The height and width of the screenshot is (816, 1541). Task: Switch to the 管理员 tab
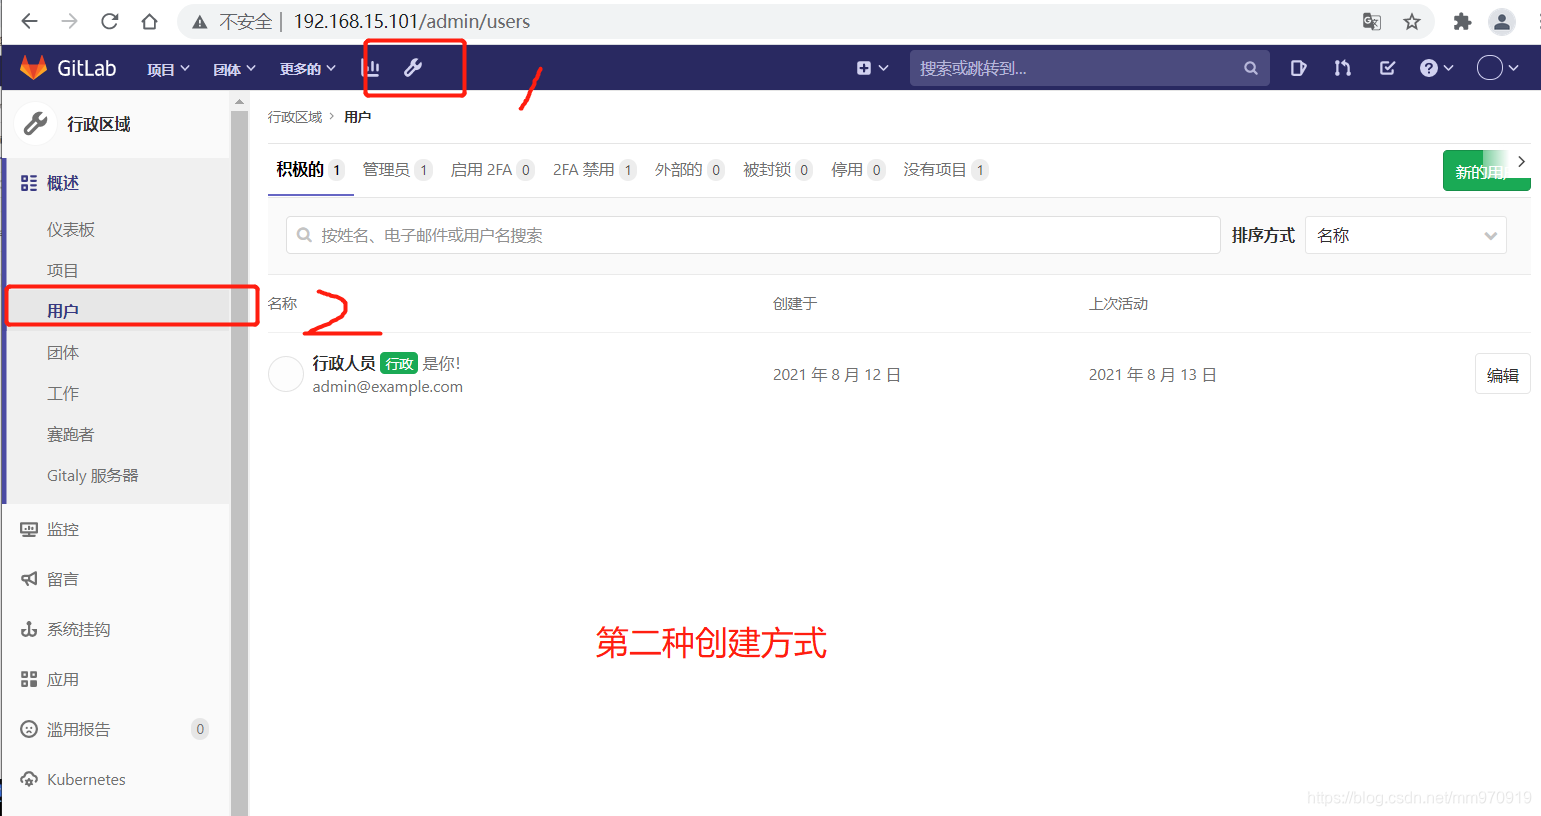tap(396, 170)
